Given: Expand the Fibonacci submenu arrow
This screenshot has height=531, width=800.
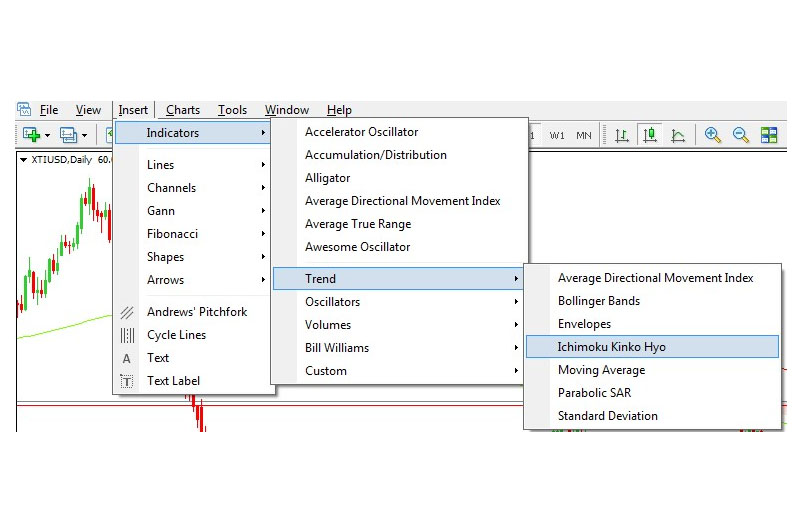Looking at the screenshot, I should pyautogui.click(x=263, y=234).
